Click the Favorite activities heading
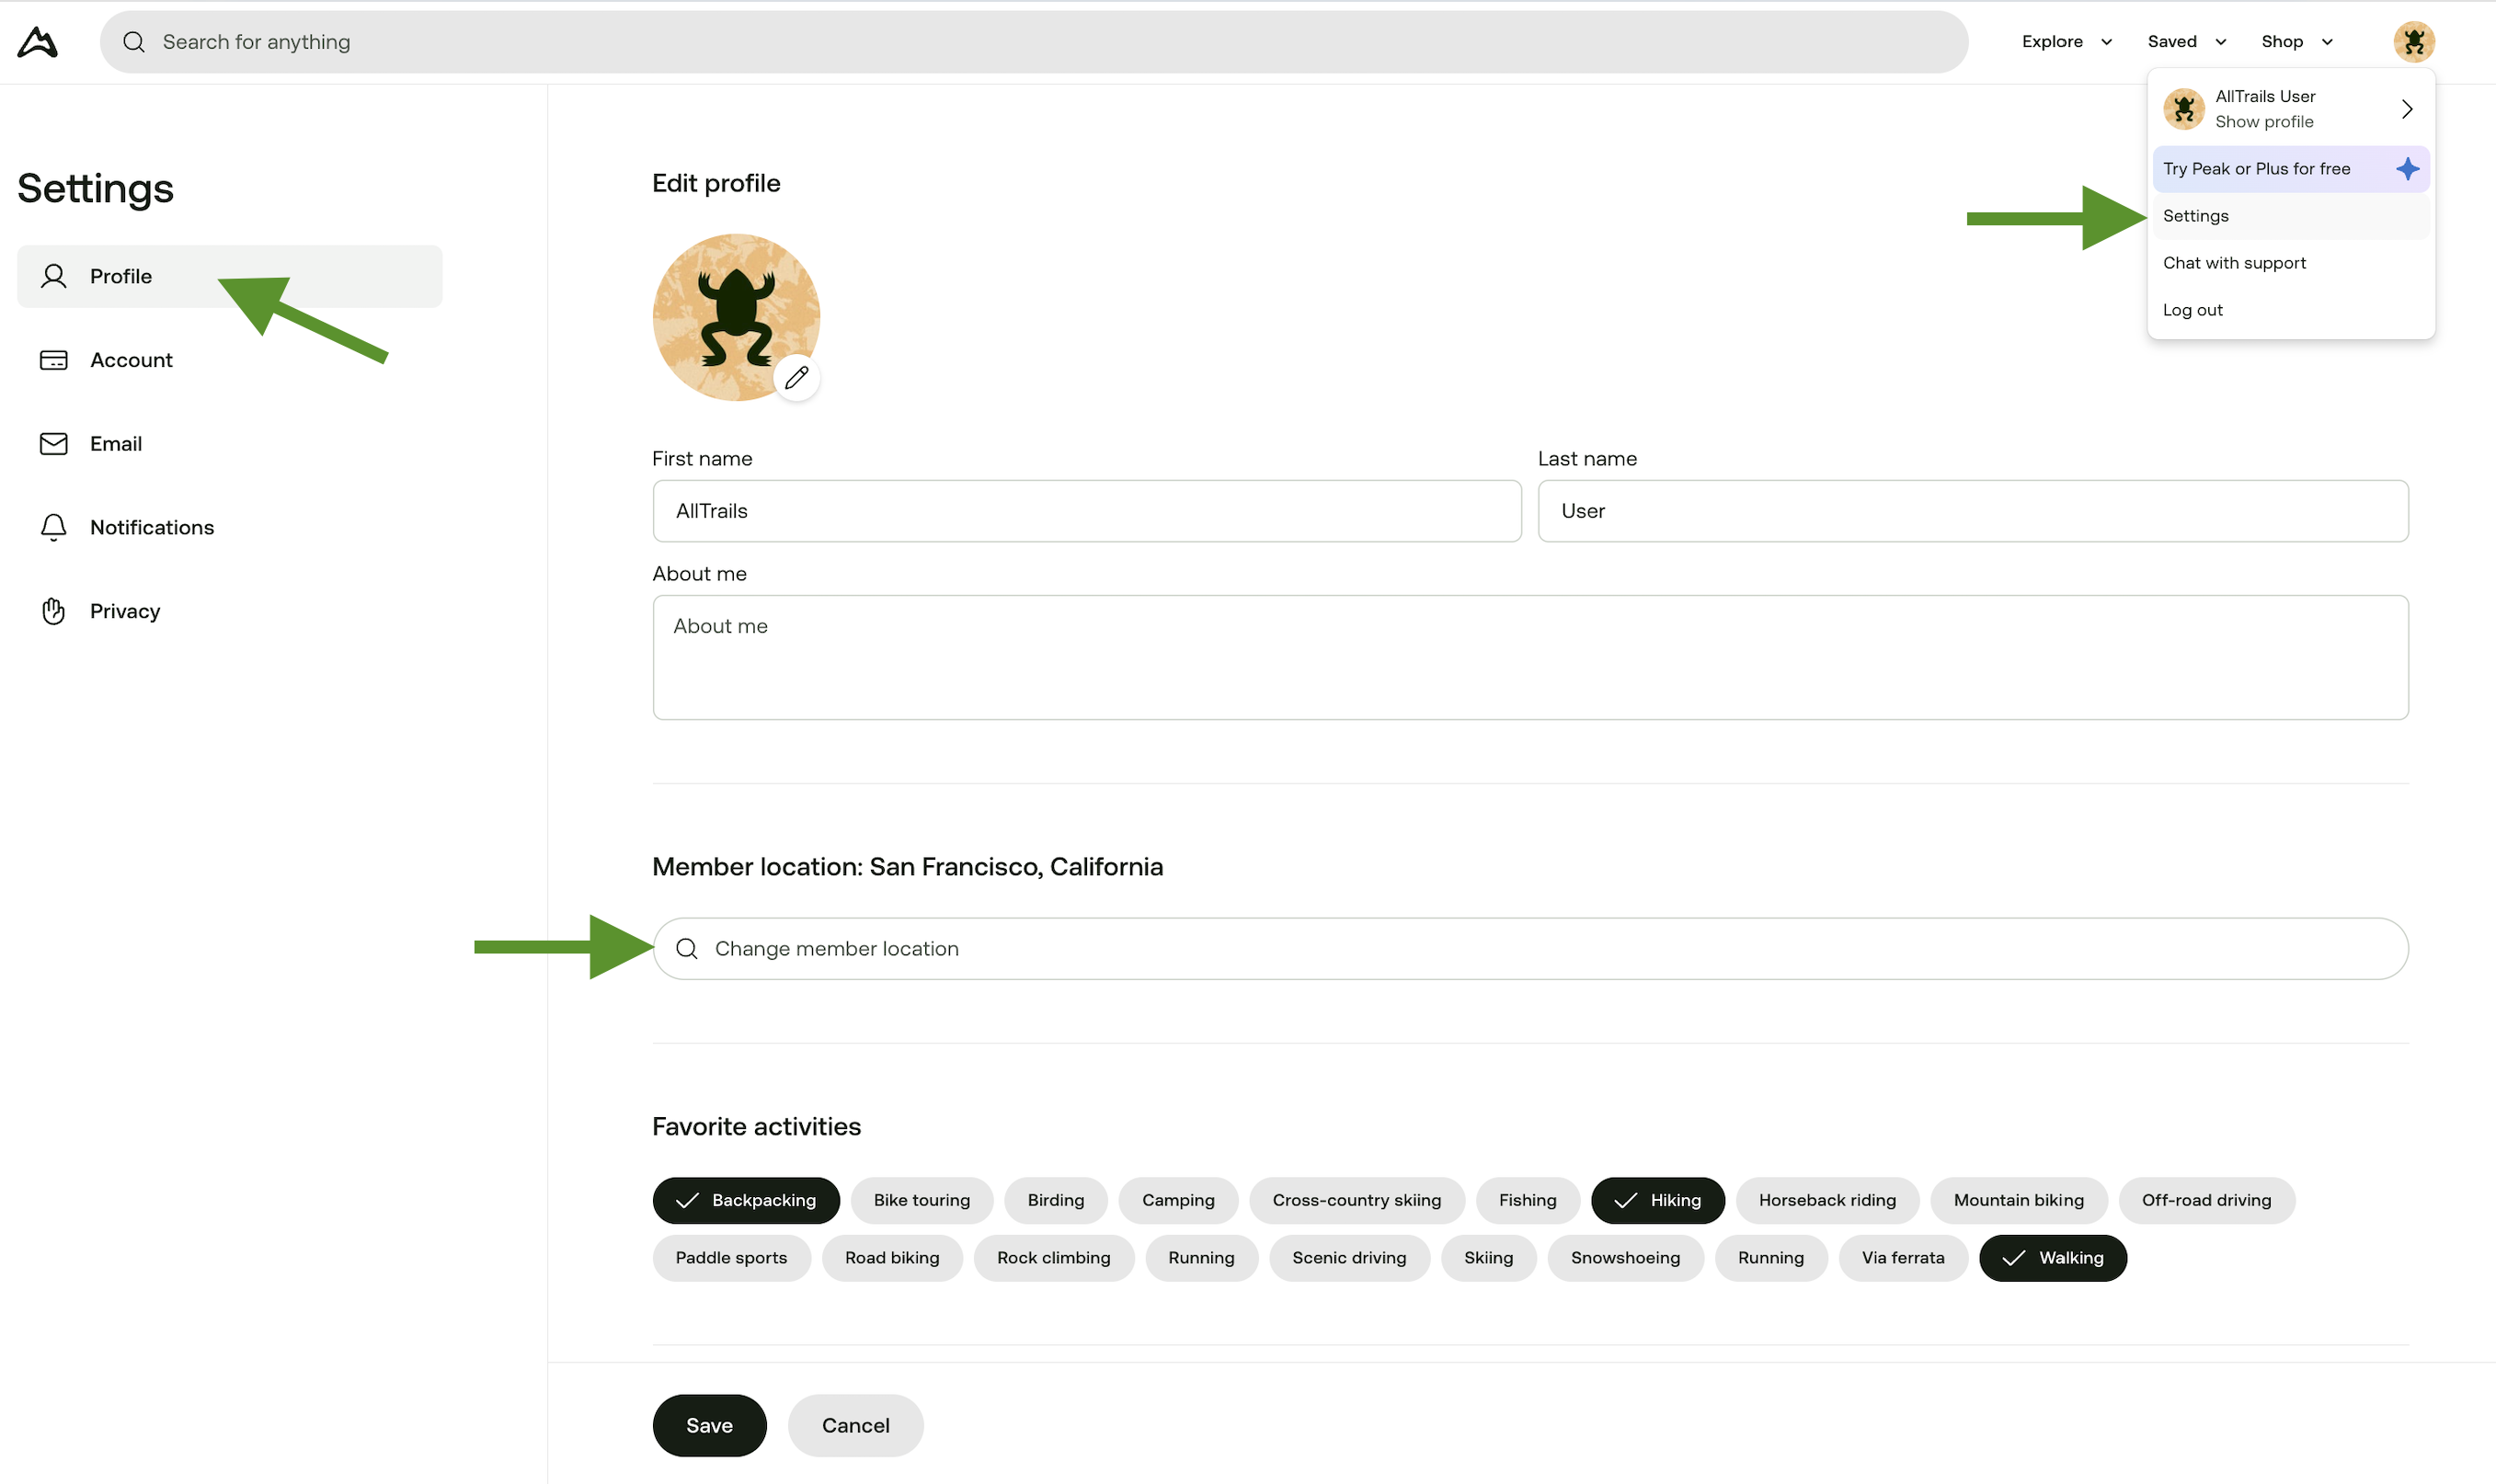 (x=756, y=1126)
